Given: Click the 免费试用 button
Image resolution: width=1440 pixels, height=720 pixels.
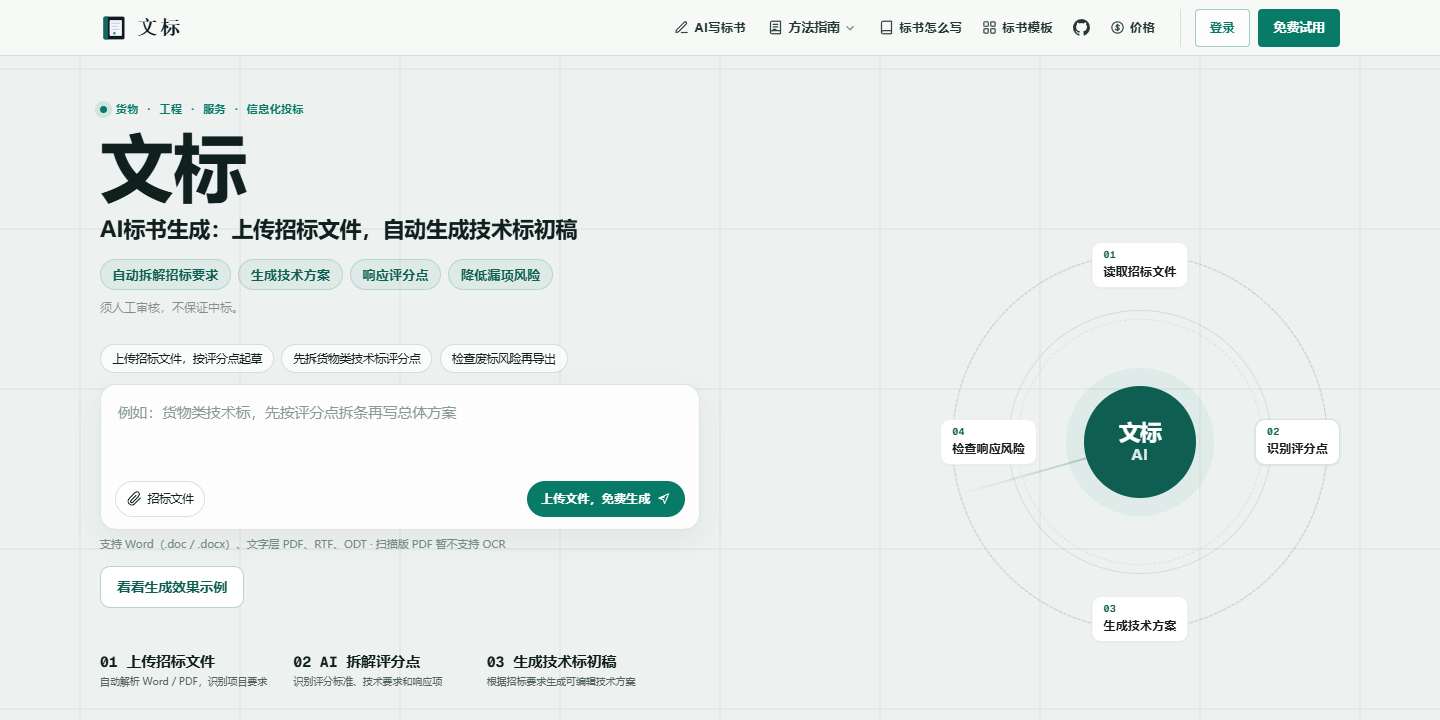Looking at the screenshot, I should (x=1299, y=28).
